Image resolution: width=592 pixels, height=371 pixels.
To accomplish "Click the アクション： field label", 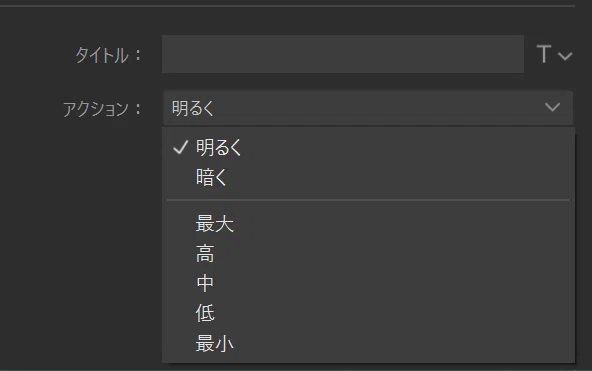I will [102, 109].
